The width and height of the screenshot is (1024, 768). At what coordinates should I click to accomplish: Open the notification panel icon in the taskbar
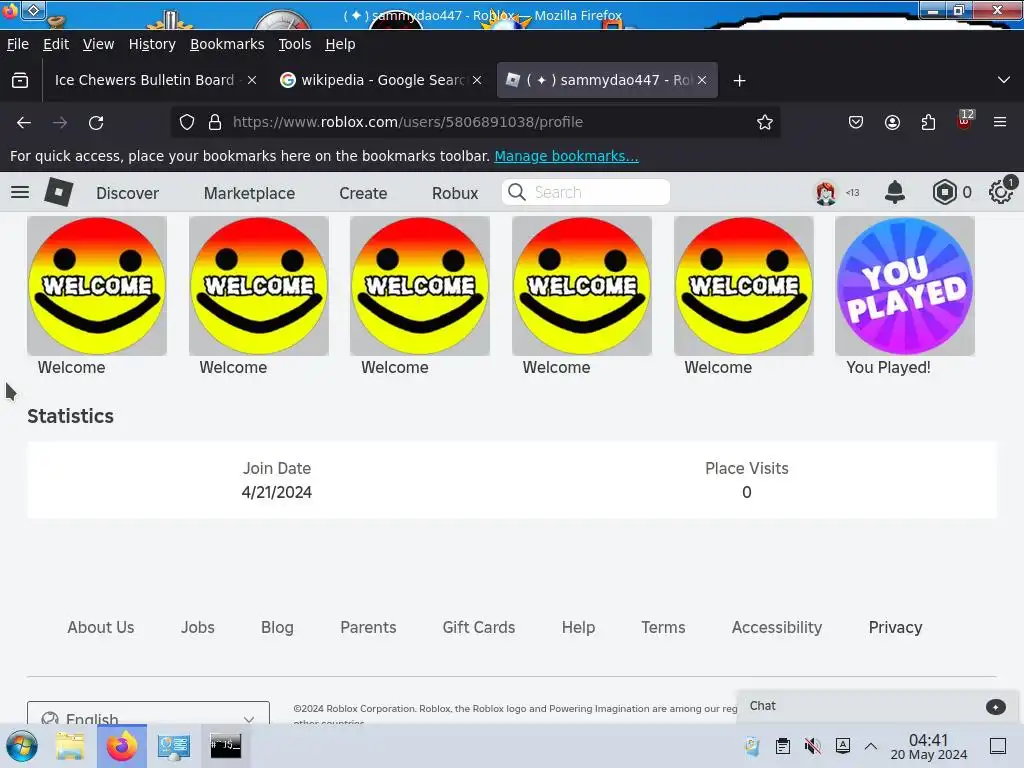click(998, 746)
